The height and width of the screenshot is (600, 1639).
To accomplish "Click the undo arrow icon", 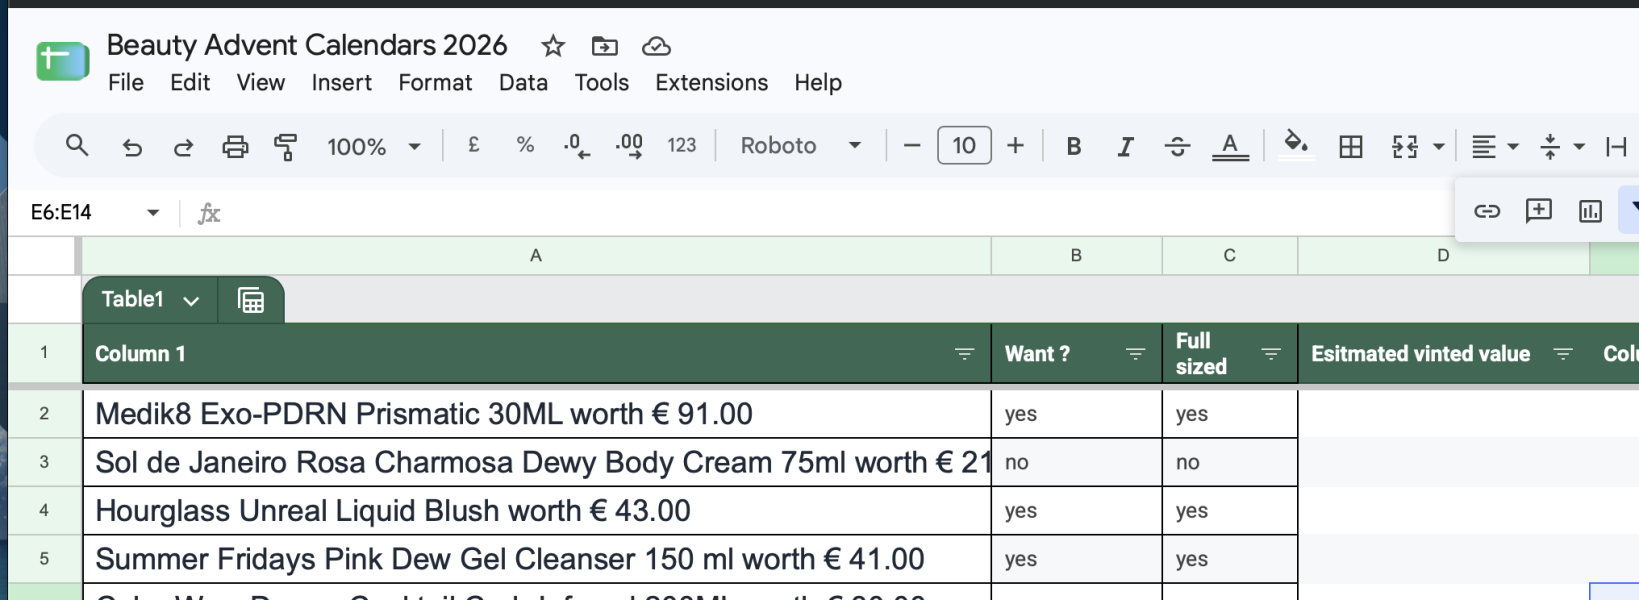I will (x=132, y=147).
